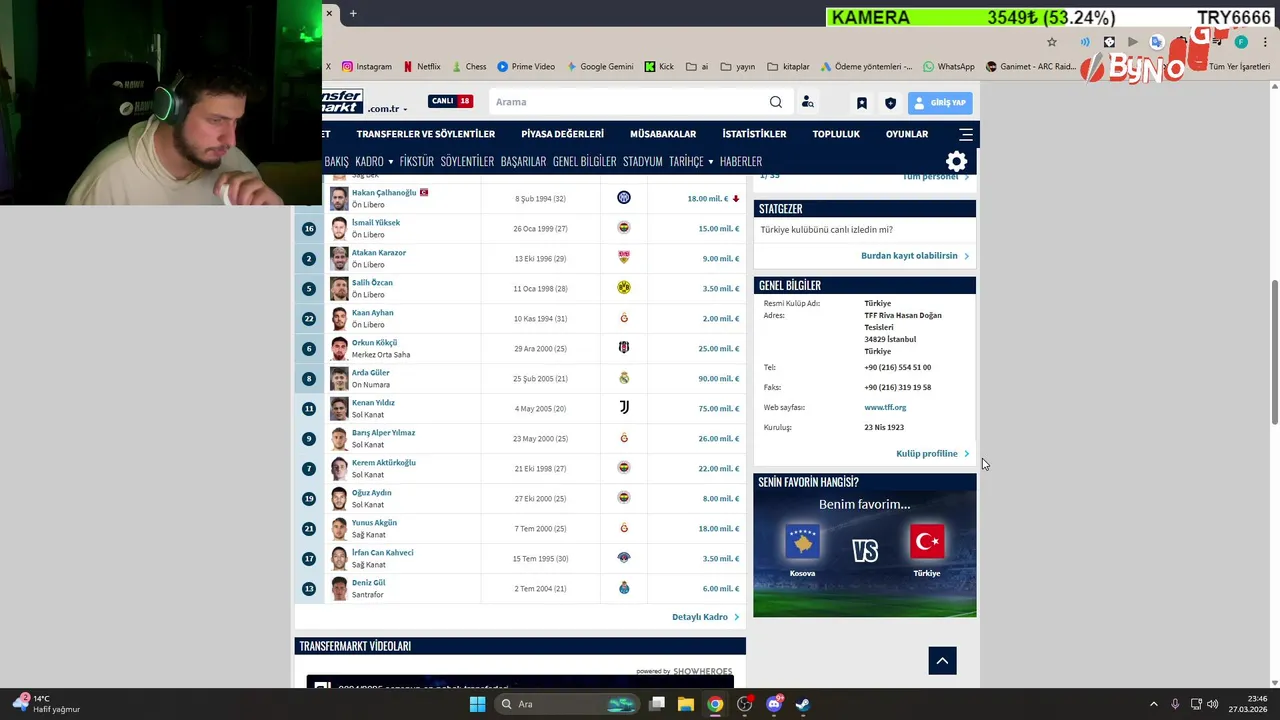The width and height of the screenshot is (1280, 720).
Task: Open İstatistikler menu
Action: tap(754, 134)
